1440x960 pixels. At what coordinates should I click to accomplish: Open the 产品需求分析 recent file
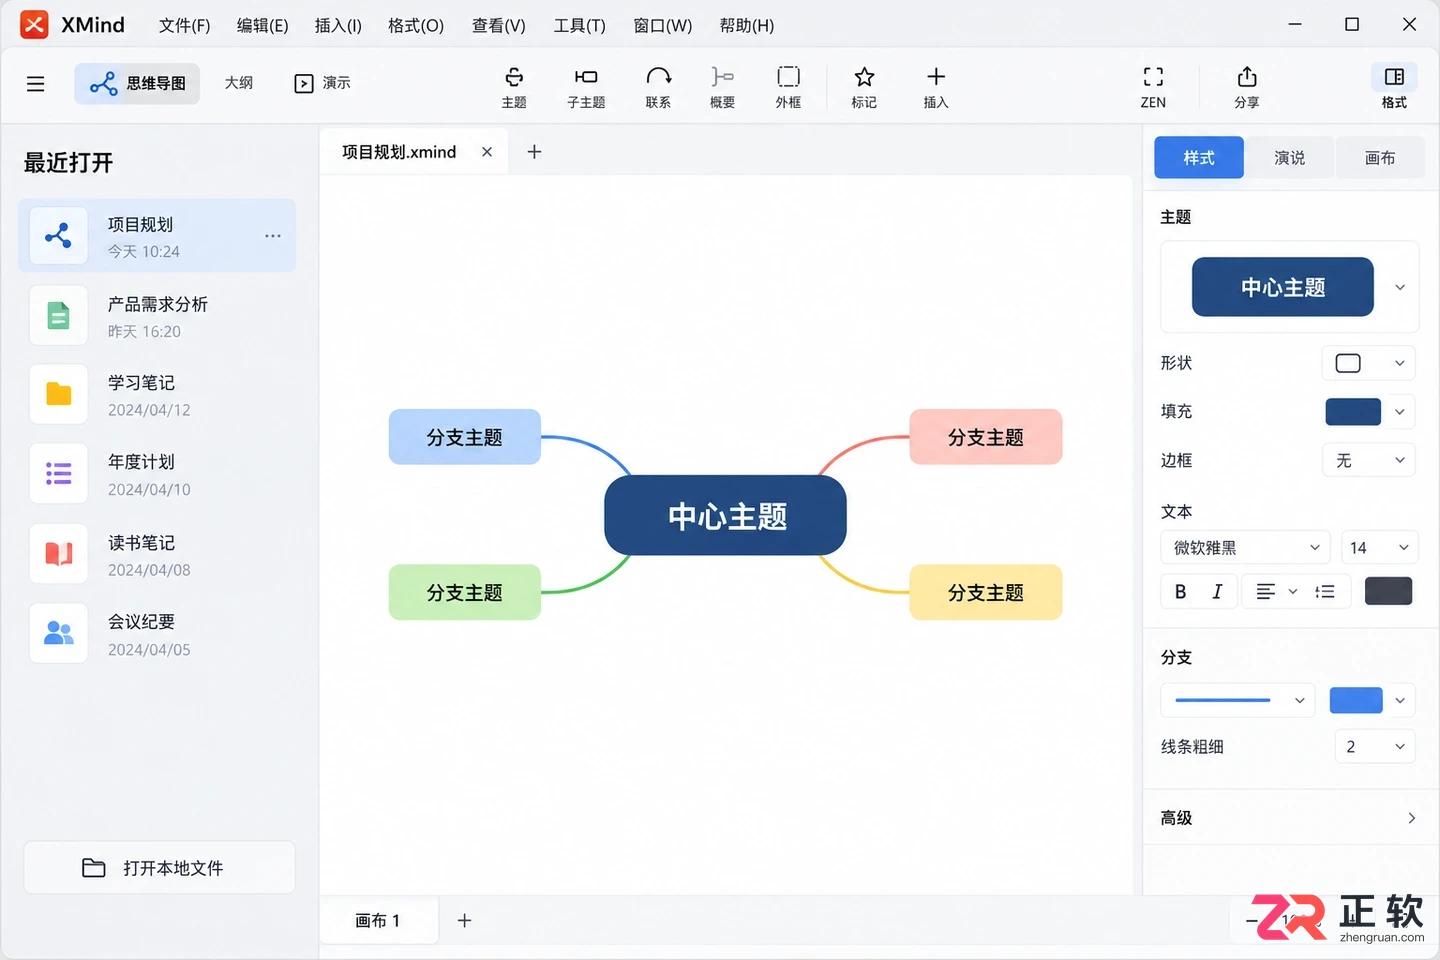pyautogui.click(x=157, y=316)
